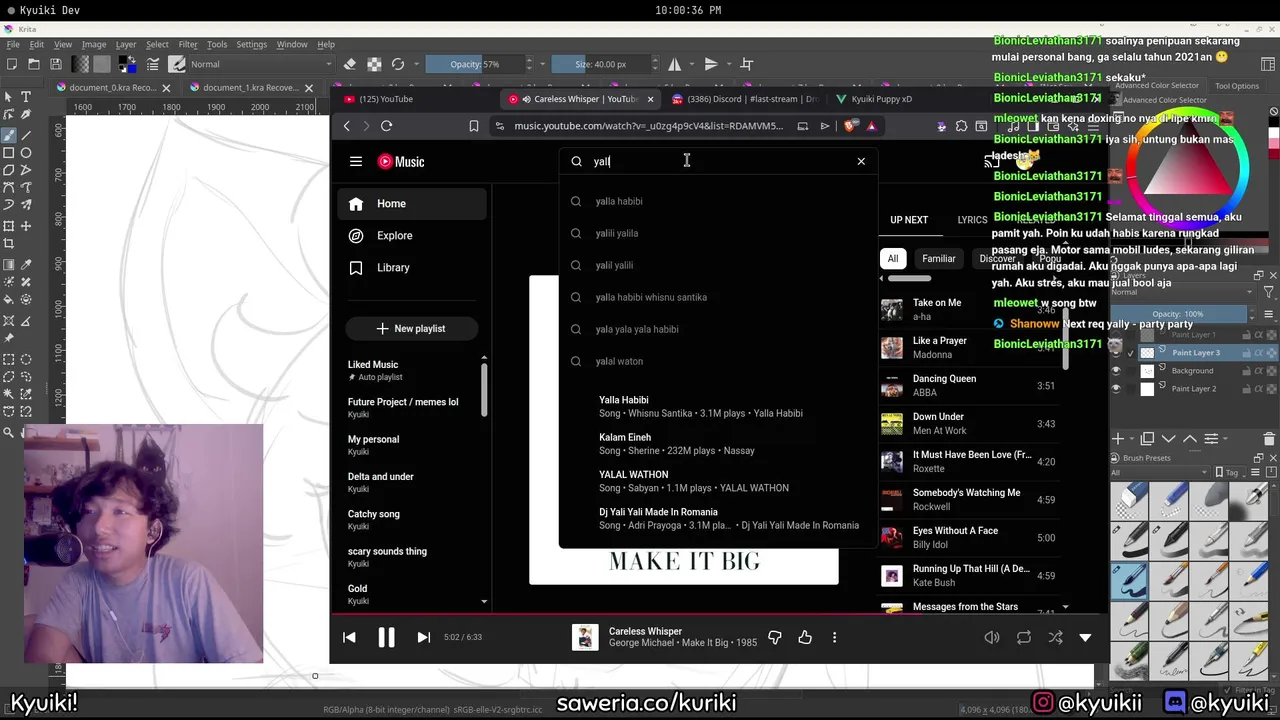1280x720 pixels.
Task: Skip to the next track
Action: click(x=423, y=637)
